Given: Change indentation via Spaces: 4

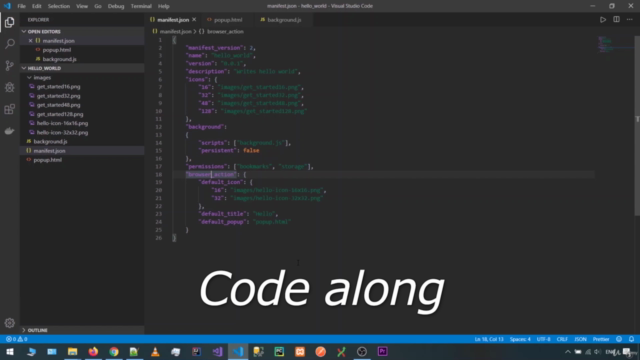Looking at the screenshot, I should coord(520,339).
